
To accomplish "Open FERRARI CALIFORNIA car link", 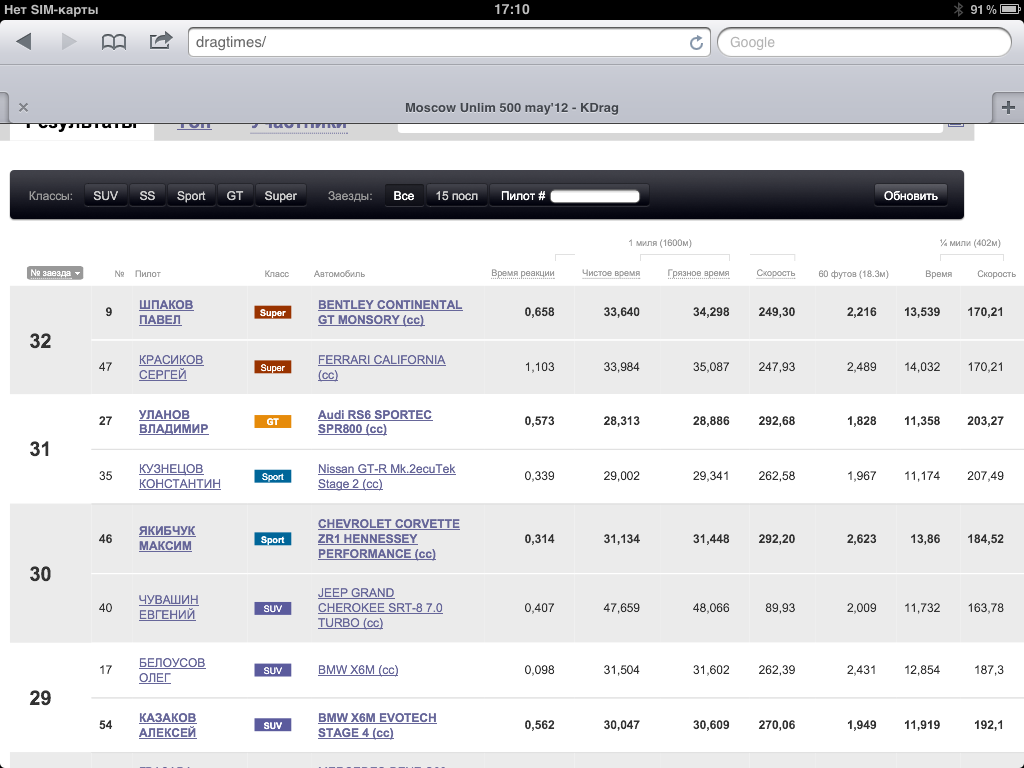I will (x=381, y=367).
